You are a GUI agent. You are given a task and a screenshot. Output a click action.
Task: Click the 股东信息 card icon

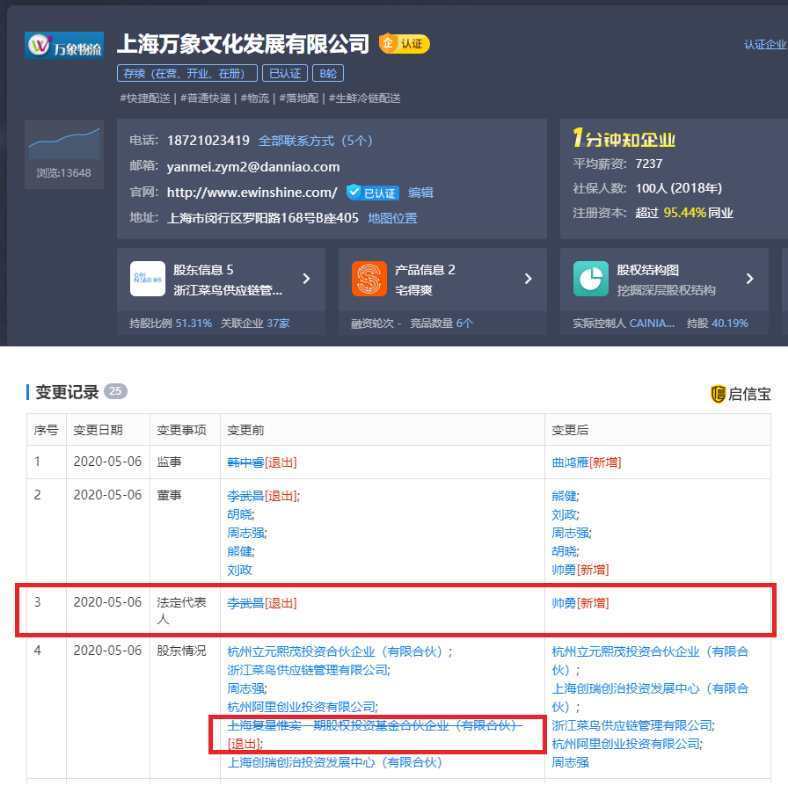(147, 279)
